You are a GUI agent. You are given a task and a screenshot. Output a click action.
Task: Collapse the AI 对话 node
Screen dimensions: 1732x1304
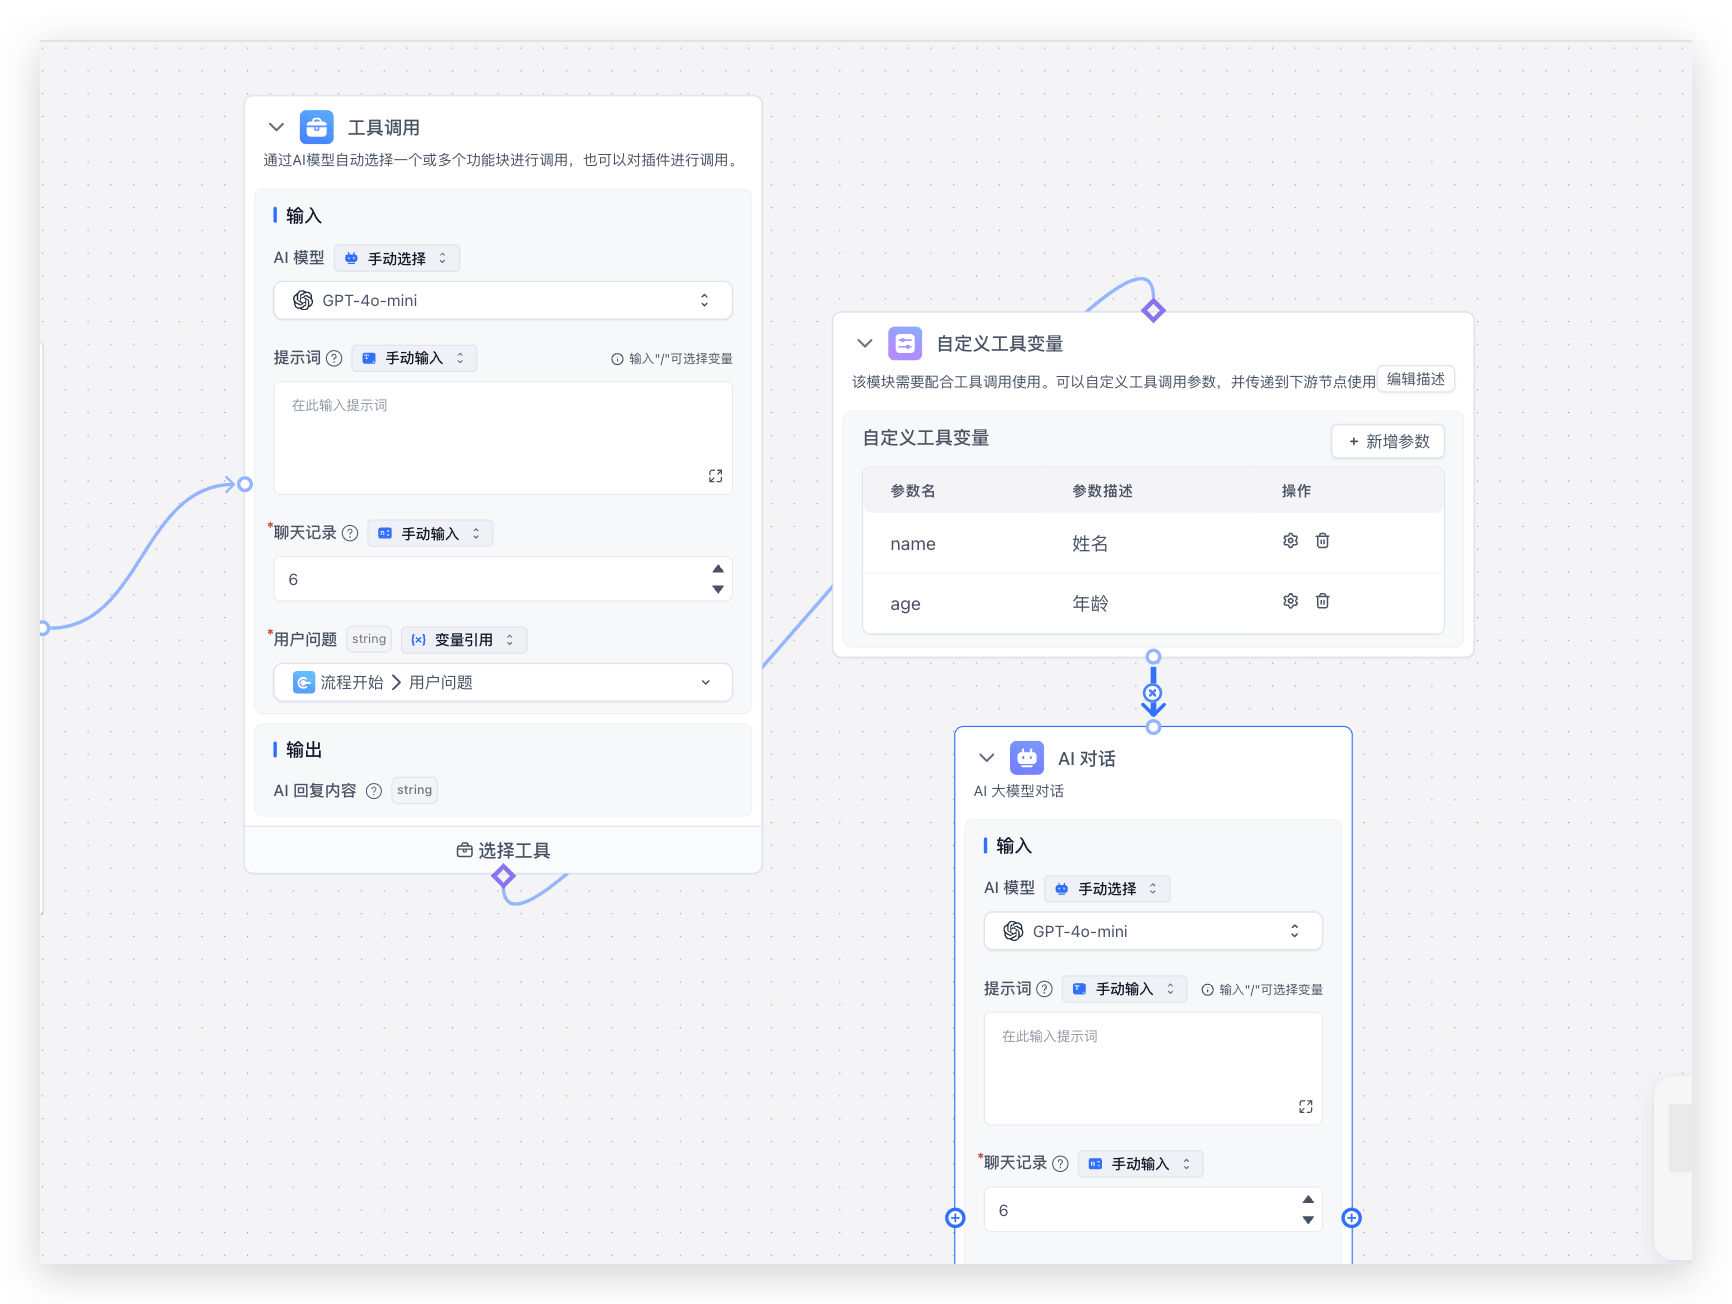[x=987, y=758]
